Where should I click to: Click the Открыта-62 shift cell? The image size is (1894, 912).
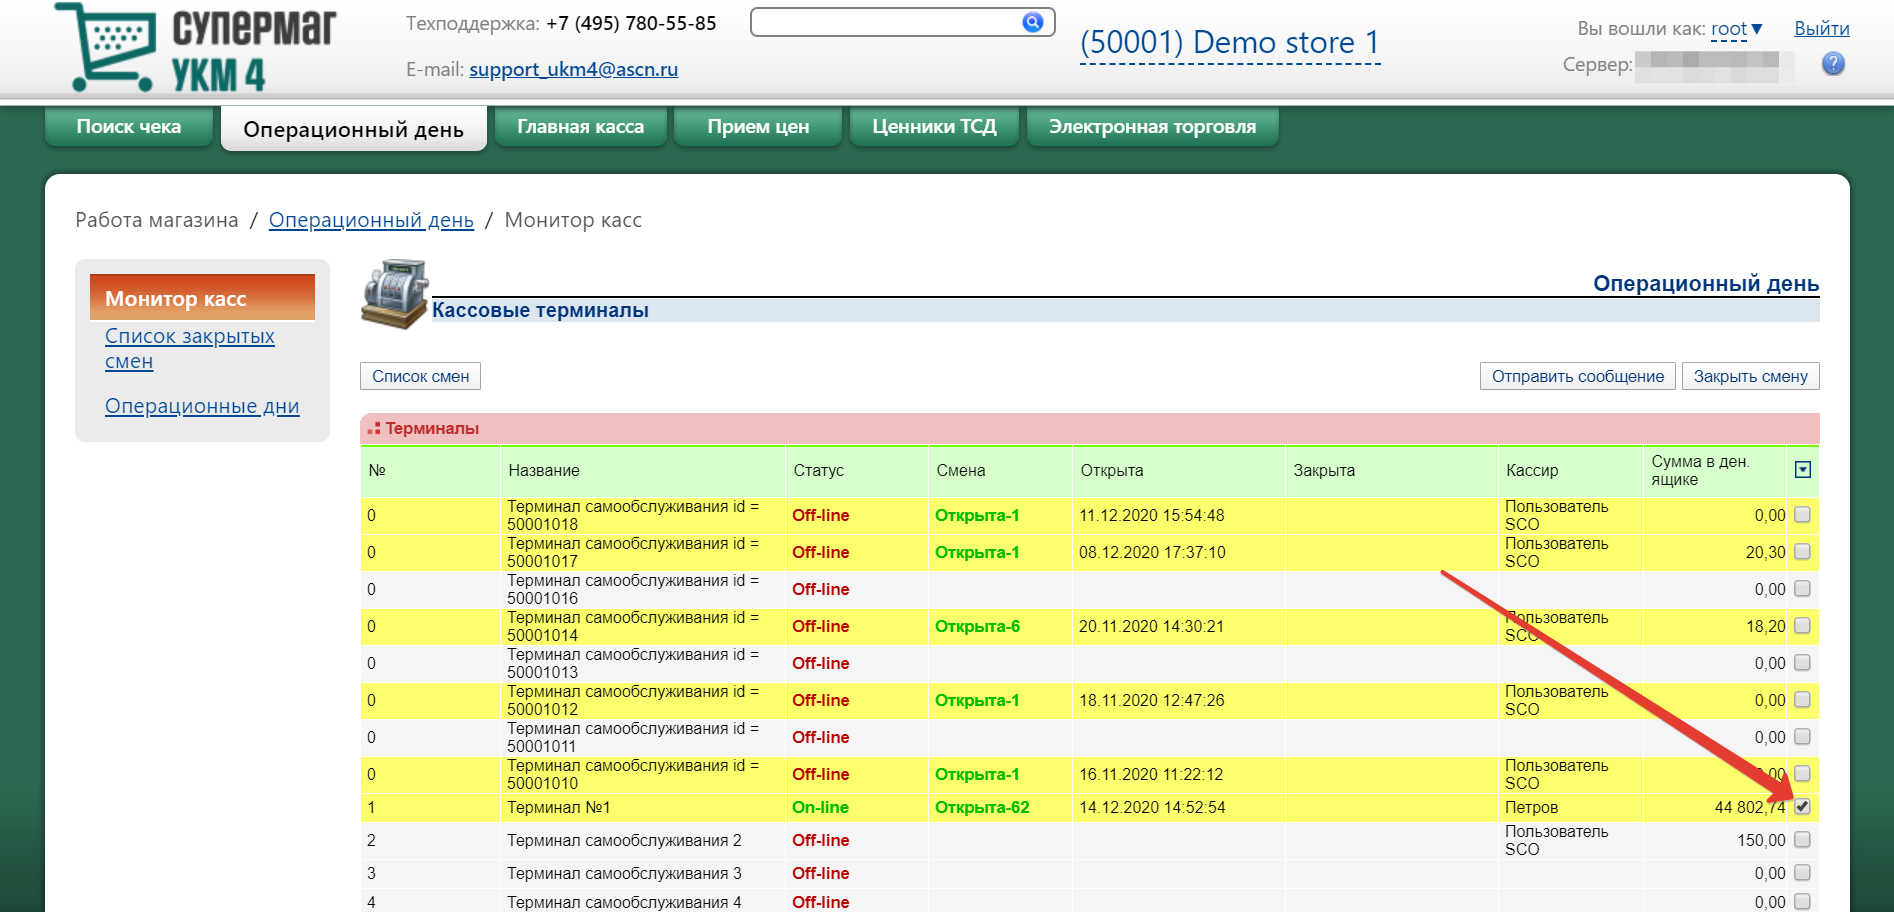click(982, 807)
